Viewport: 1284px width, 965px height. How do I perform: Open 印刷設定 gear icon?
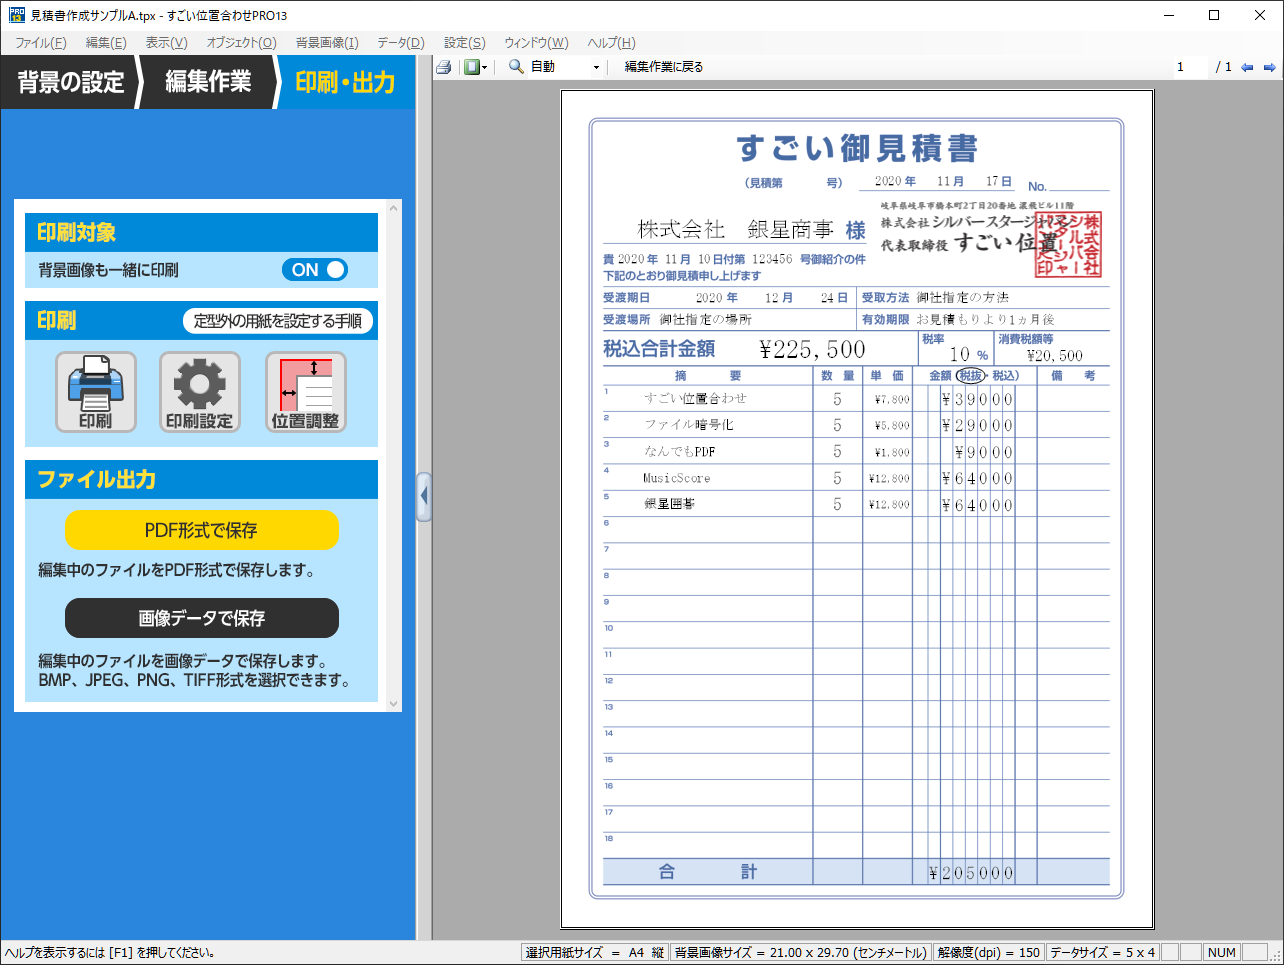[200, 392]
